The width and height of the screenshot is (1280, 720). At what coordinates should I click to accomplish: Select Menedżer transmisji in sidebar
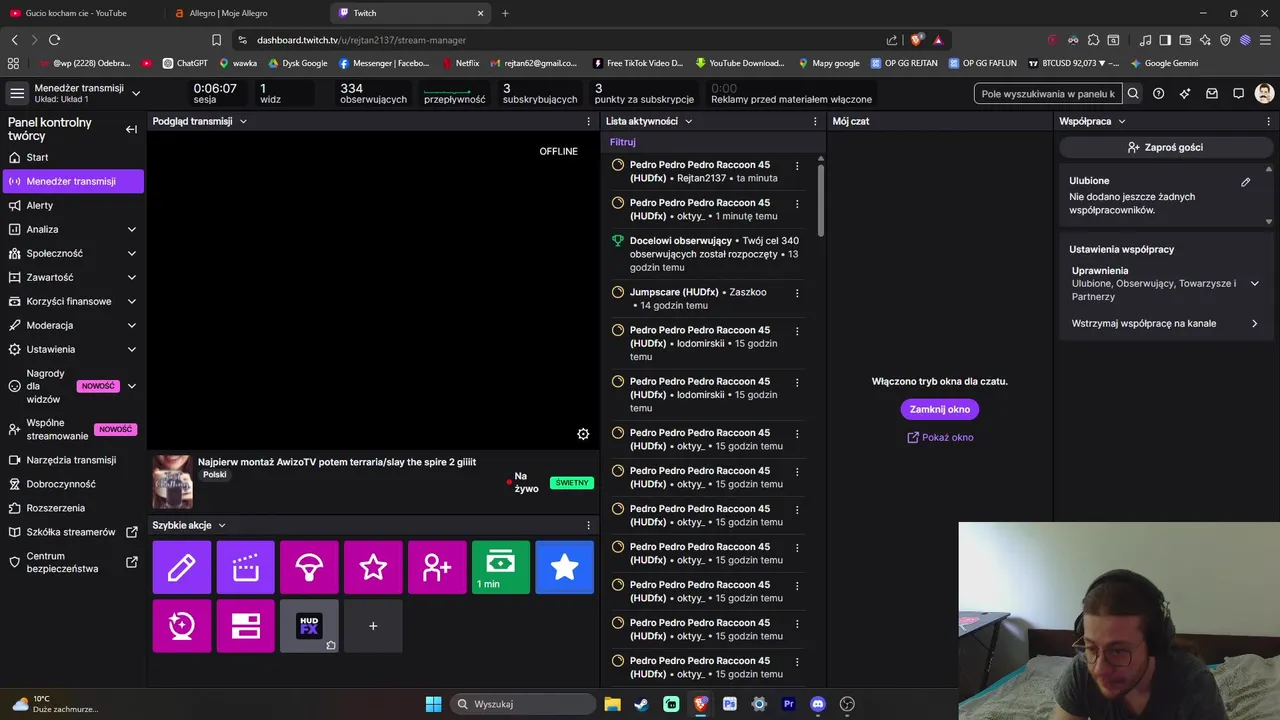[x=73, y=181]
